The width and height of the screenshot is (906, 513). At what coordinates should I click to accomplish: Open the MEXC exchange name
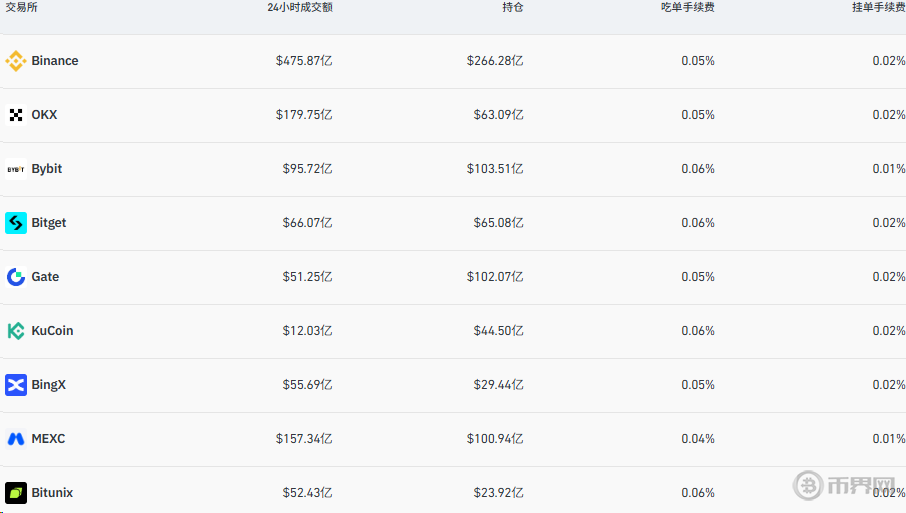pyautogui.click(x=49, y=438)
